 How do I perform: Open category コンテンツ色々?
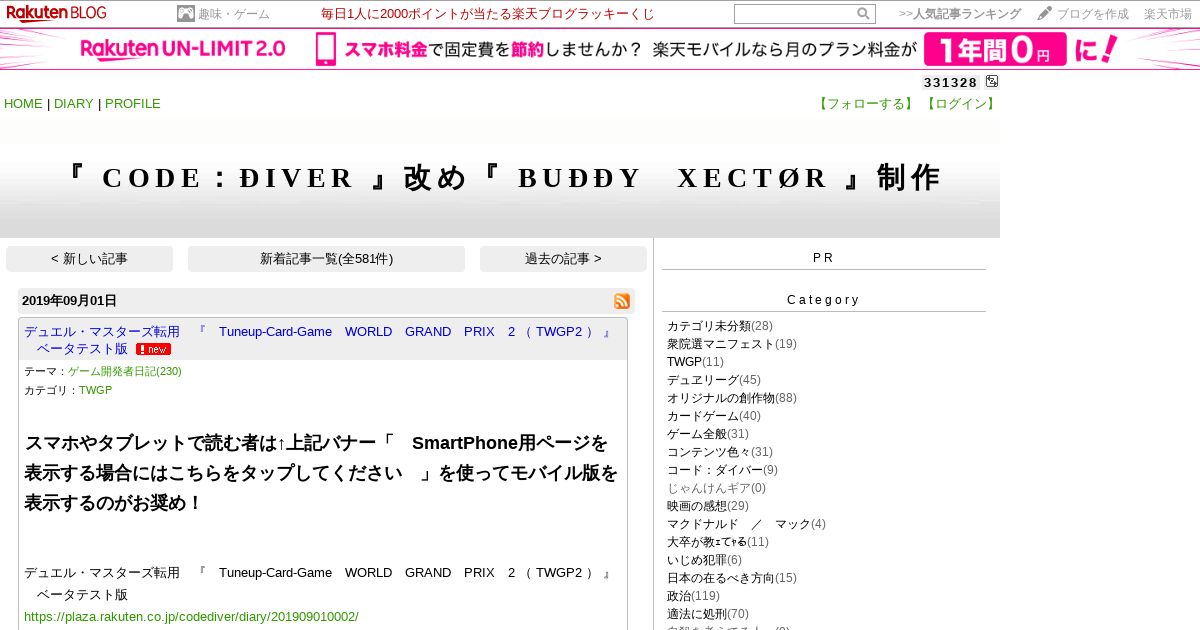[709, 452]
